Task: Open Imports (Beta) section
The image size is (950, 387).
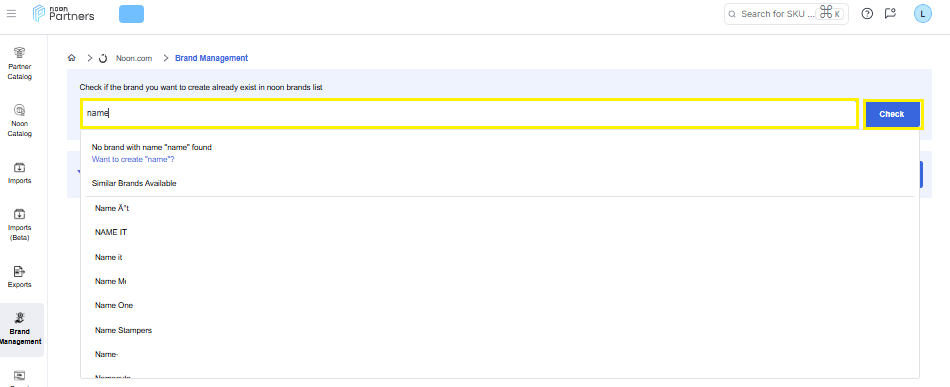Action: pyautogui.click(x=19, y=224)
